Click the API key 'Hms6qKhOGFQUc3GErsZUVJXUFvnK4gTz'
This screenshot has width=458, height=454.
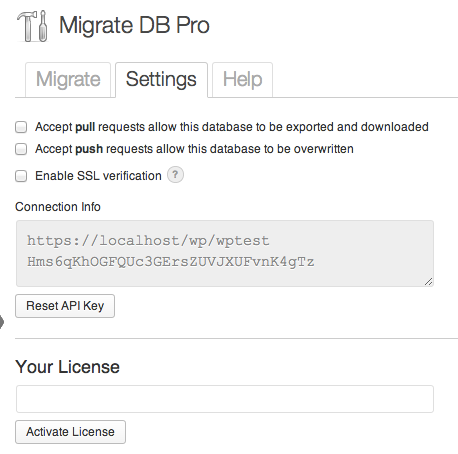[x=171, y=262]
